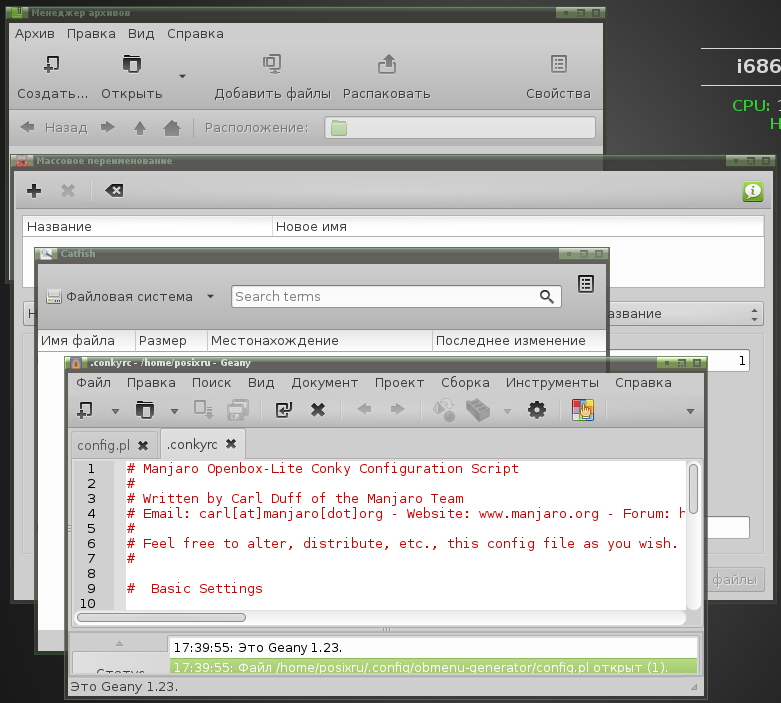Sort by Новое имя column header
Screen dimensions: 781x703
(518, 227)
